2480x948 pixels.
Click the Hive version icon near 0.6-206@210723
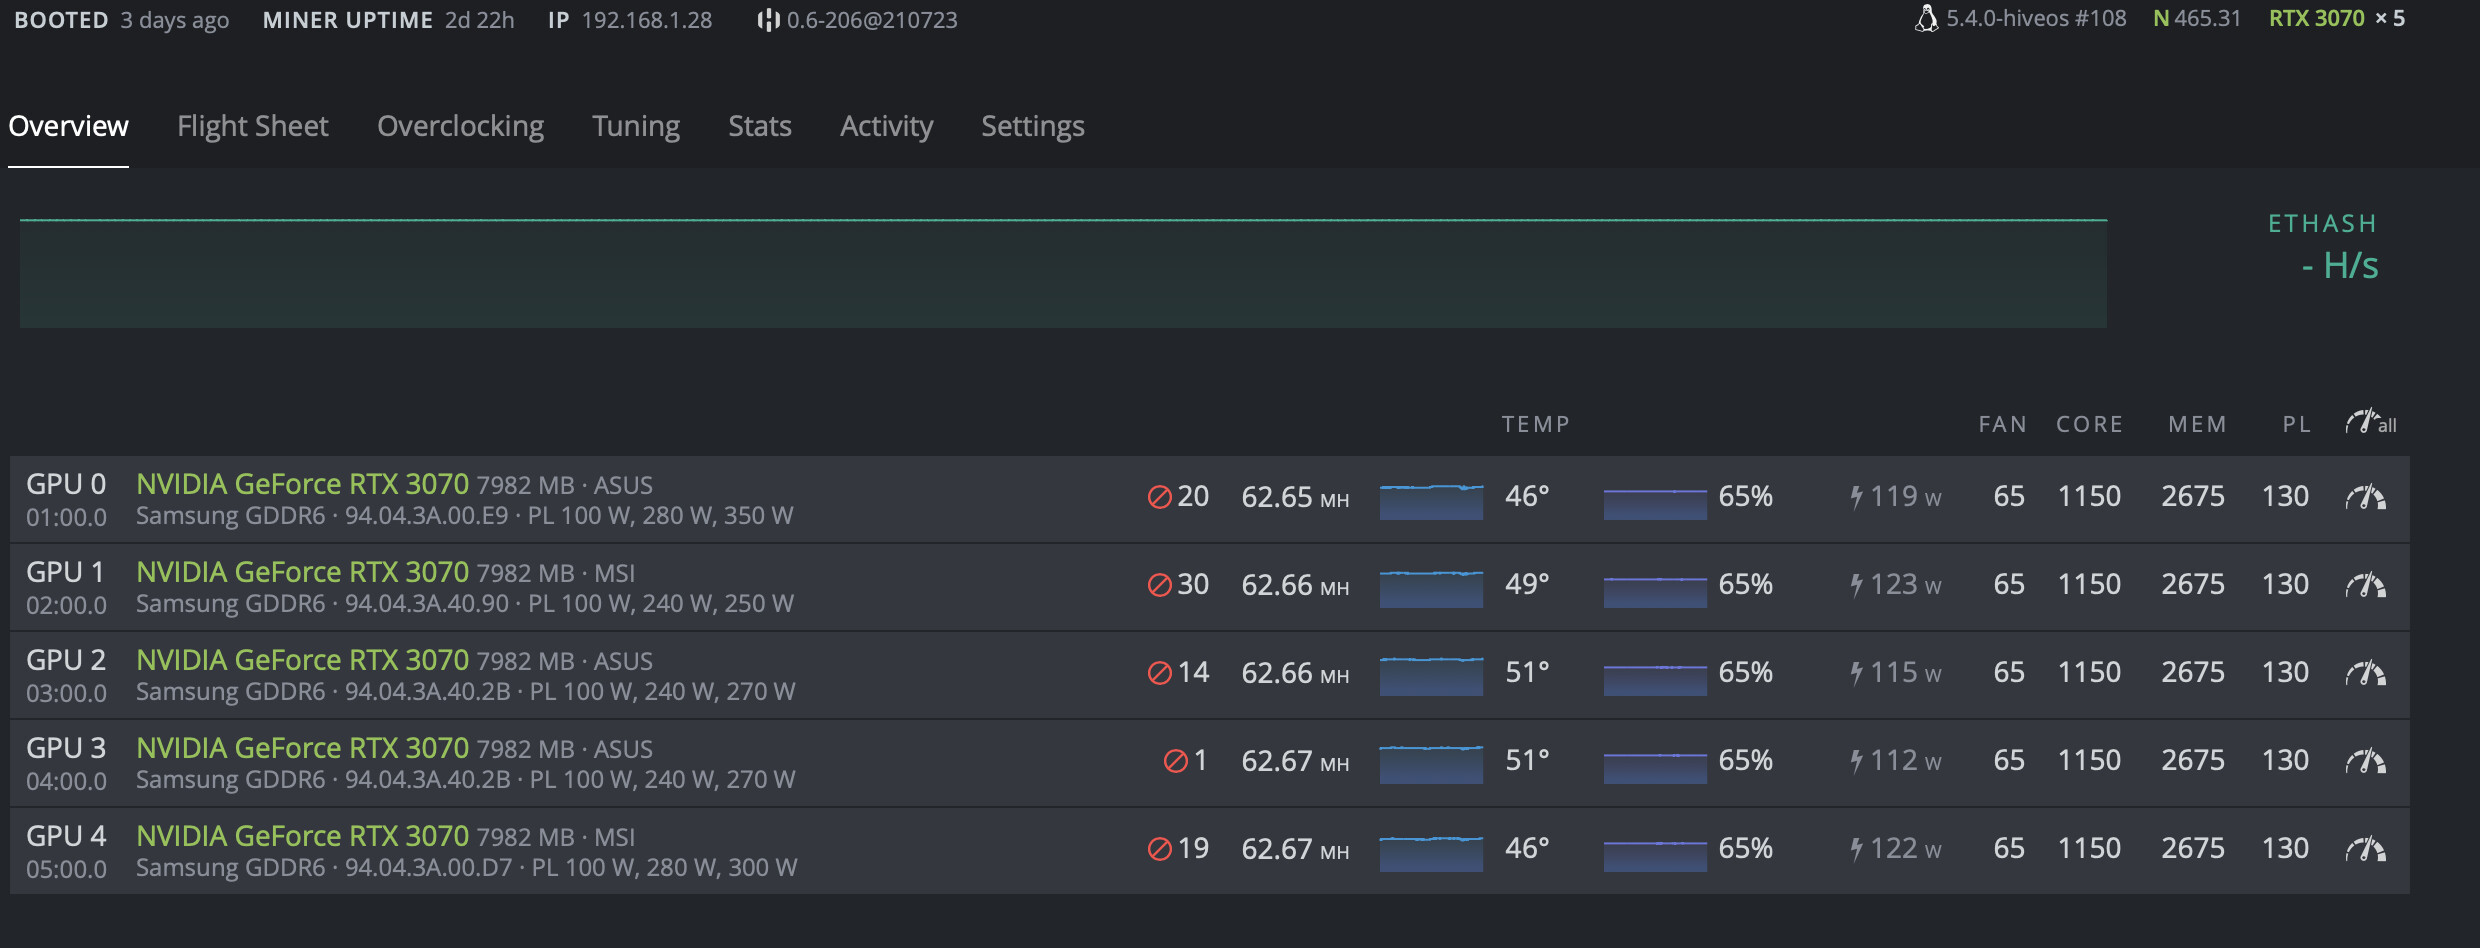[768, 20]
